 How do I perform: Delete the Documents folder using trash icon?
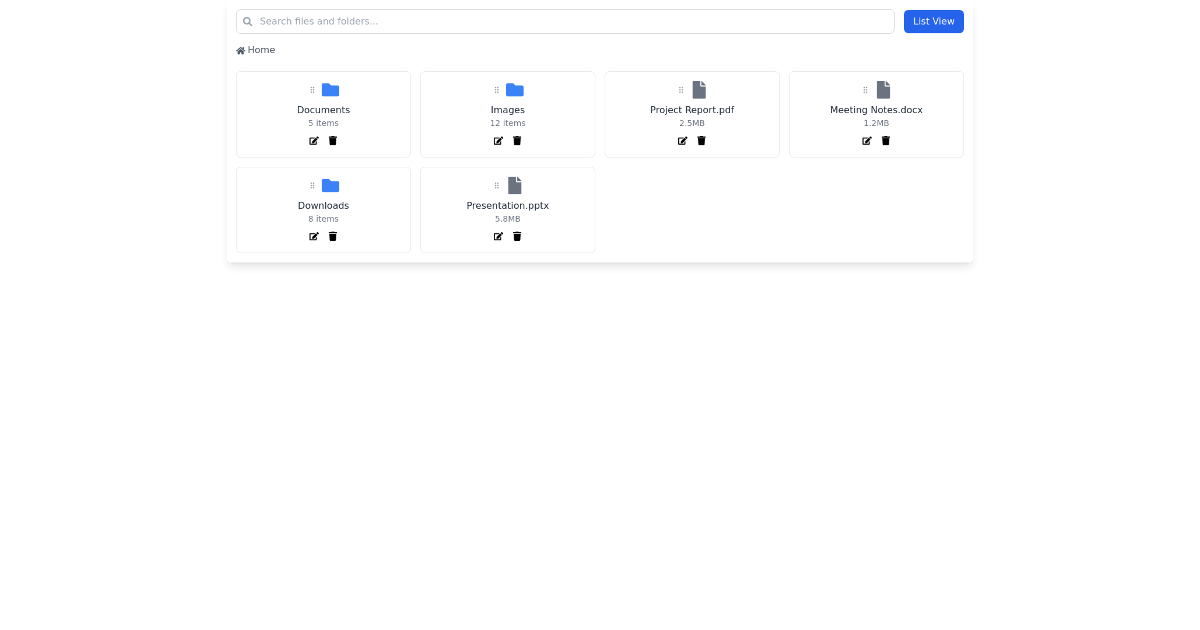click(333, 141)
